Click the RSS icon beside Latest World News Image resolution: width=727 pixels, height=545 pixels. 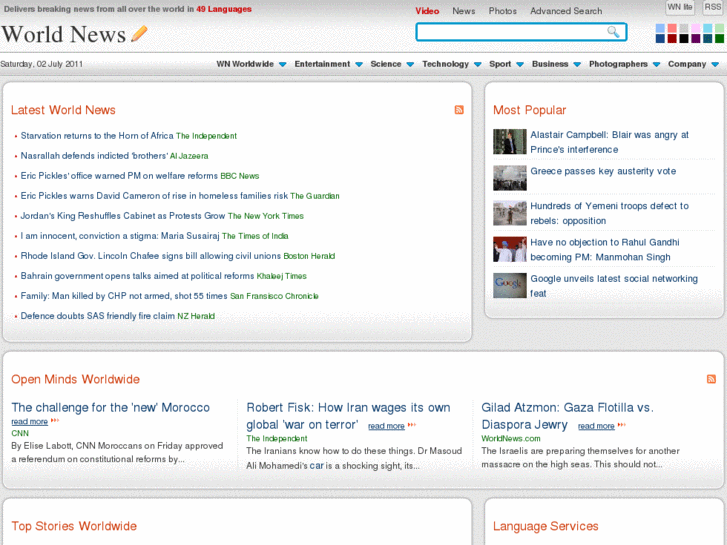[459, 110]
